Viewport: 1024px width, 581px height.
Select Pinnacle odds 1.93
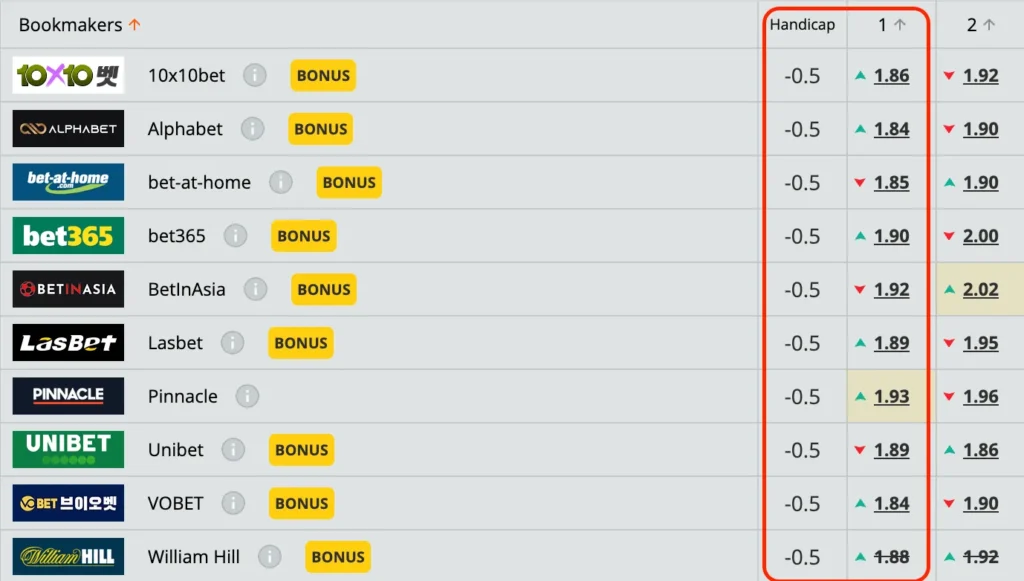pyautogui.click(x=891, y=397)
